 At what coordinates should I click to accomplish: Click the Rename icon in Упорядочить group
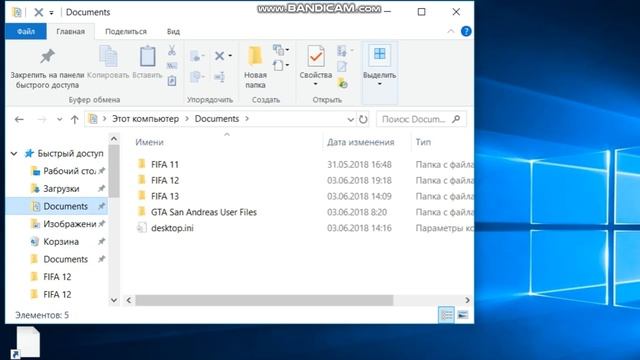220,76
